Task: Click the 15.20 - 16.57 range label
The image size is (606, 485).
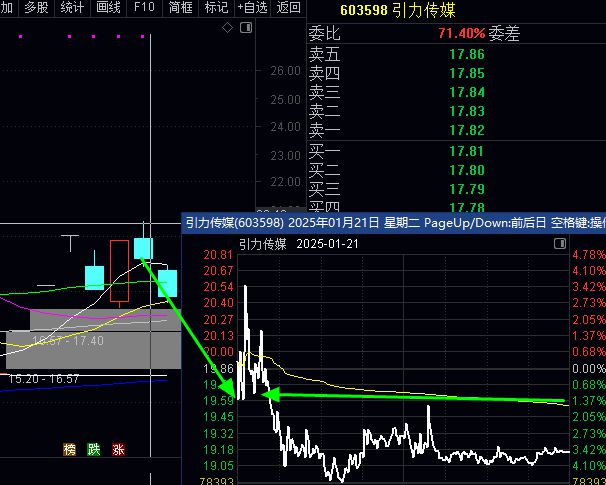Action: tap(44, 379)
